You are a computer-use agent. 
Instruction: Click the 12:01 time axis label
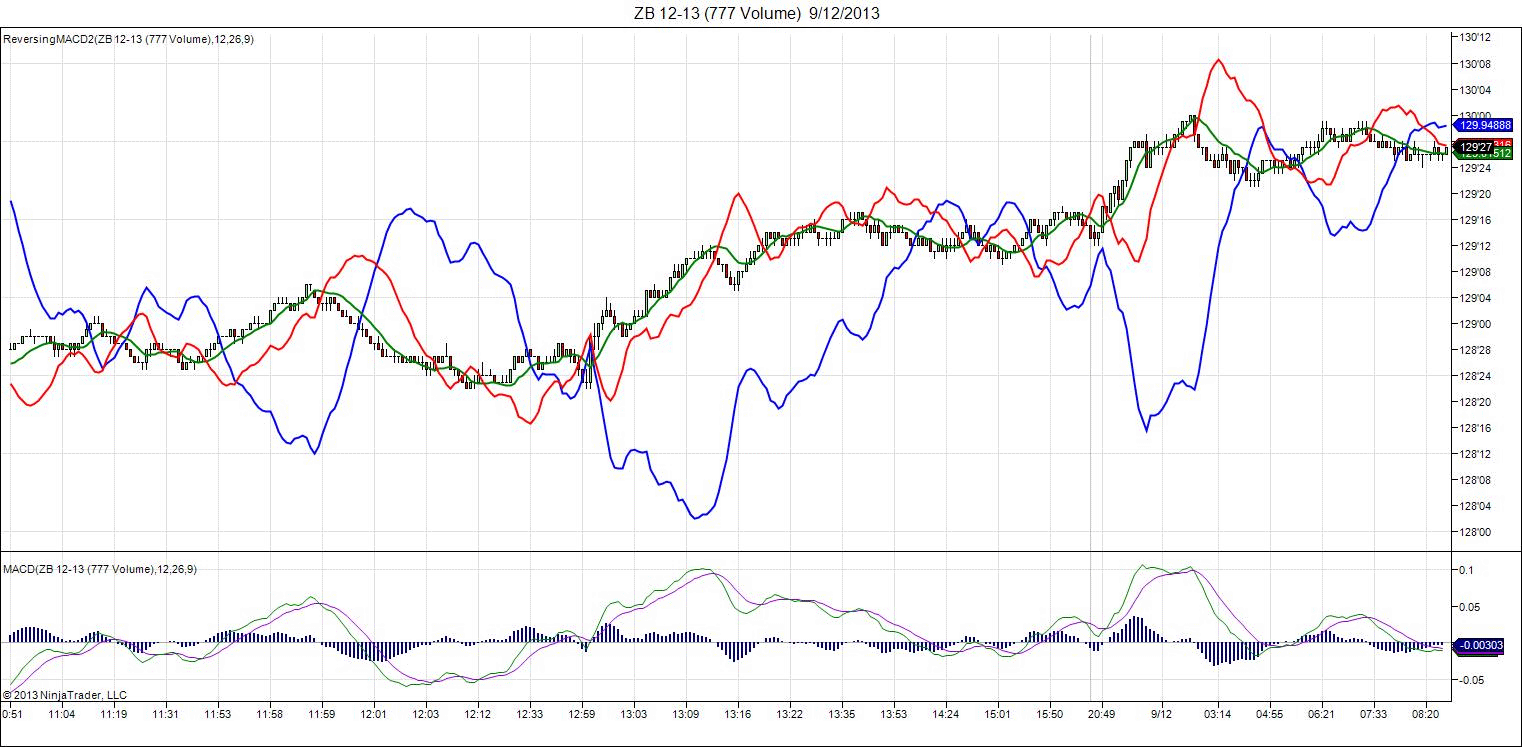(x=374, y=714)
